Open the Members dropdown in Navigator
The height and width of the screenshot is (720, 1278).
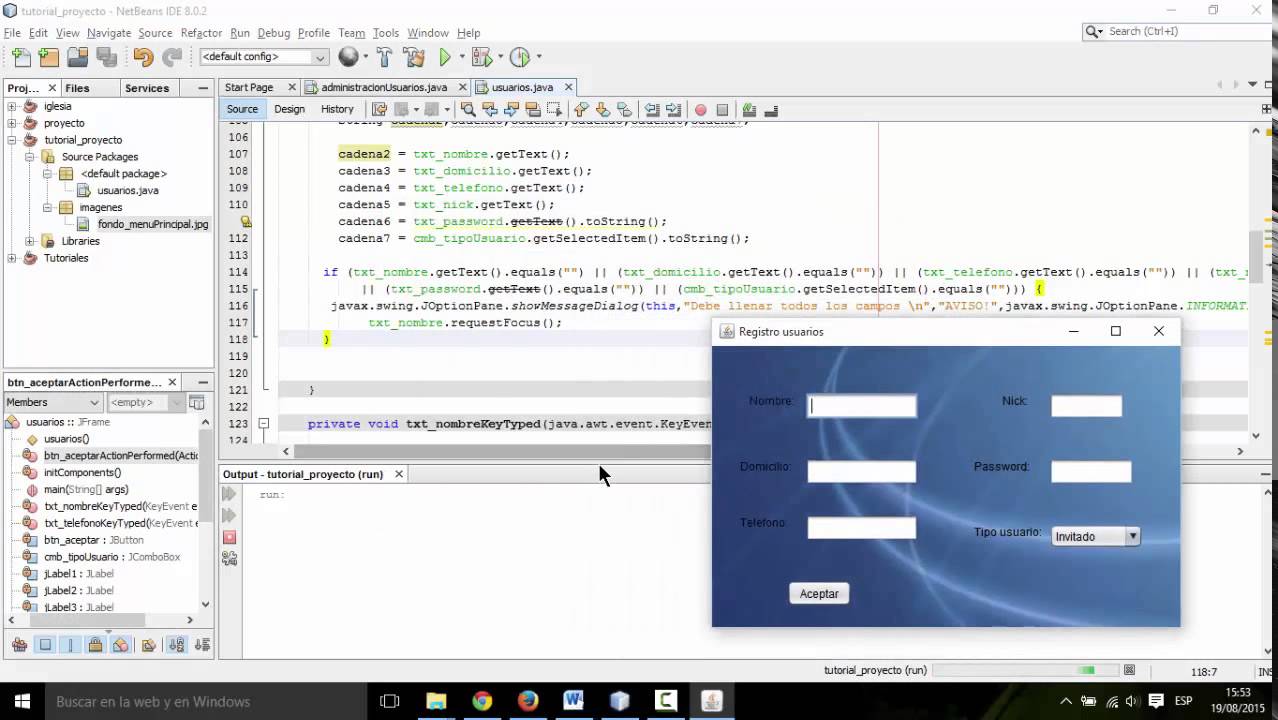point(53,402)
